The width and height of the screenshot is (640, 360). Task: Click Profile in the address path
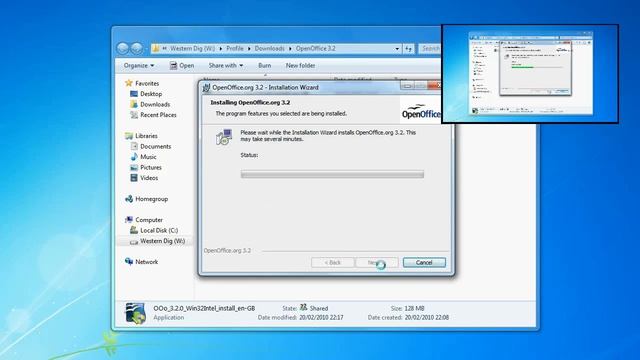235,49
